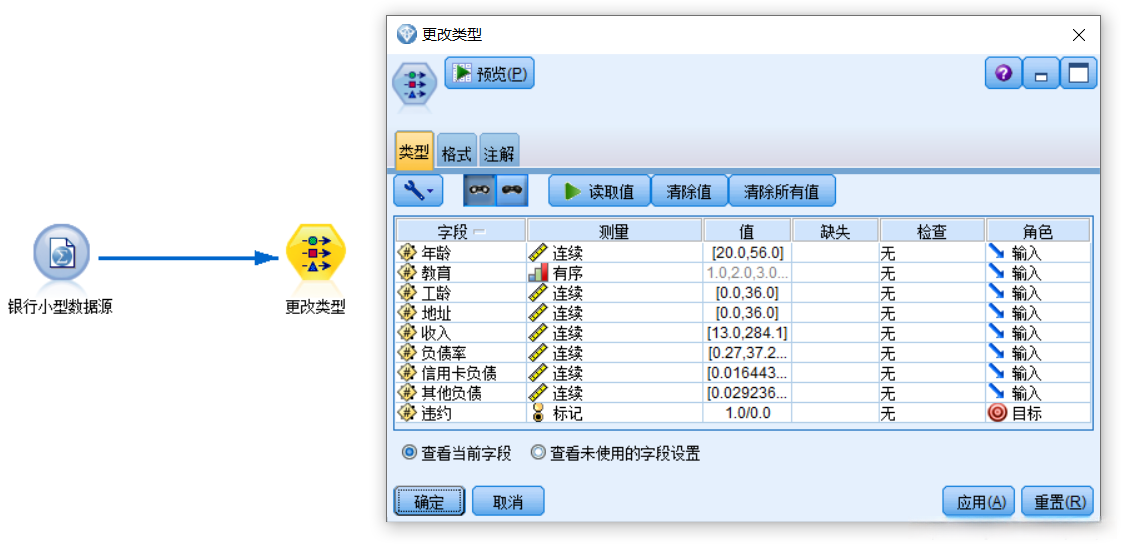Viewport: 1121px width, 549px height.
Task: Click the bar-chart ordinal icon for 教育
Action: click(x=538, y=273)
